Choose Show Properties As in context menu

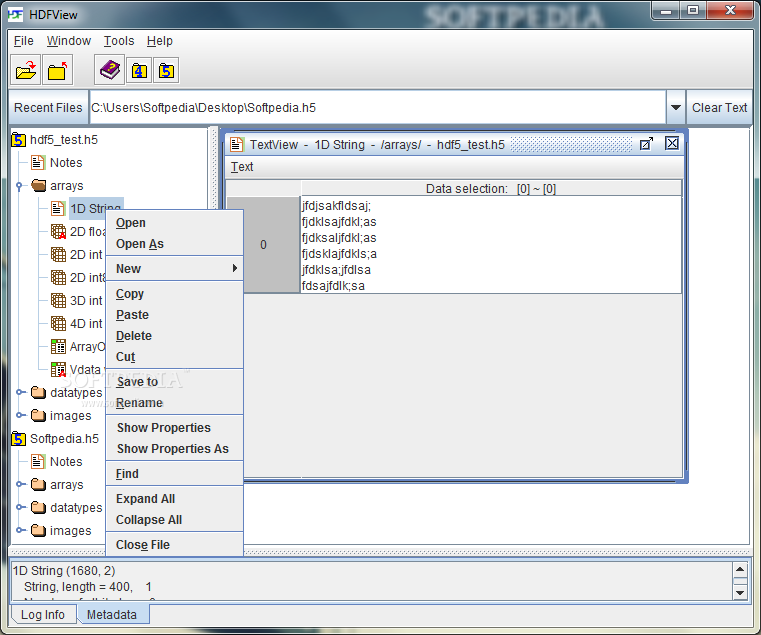(x=174, y=449)
